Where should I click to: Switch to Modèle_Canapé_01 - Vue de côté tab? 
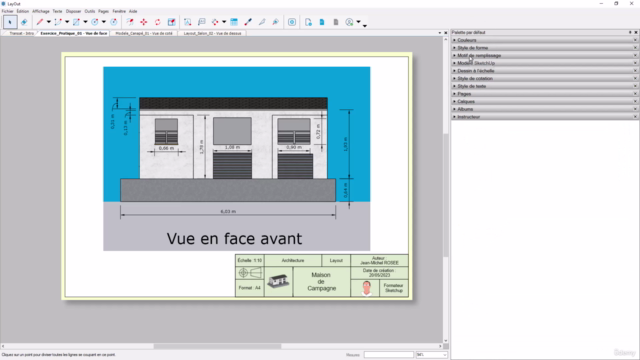[144, 33]
